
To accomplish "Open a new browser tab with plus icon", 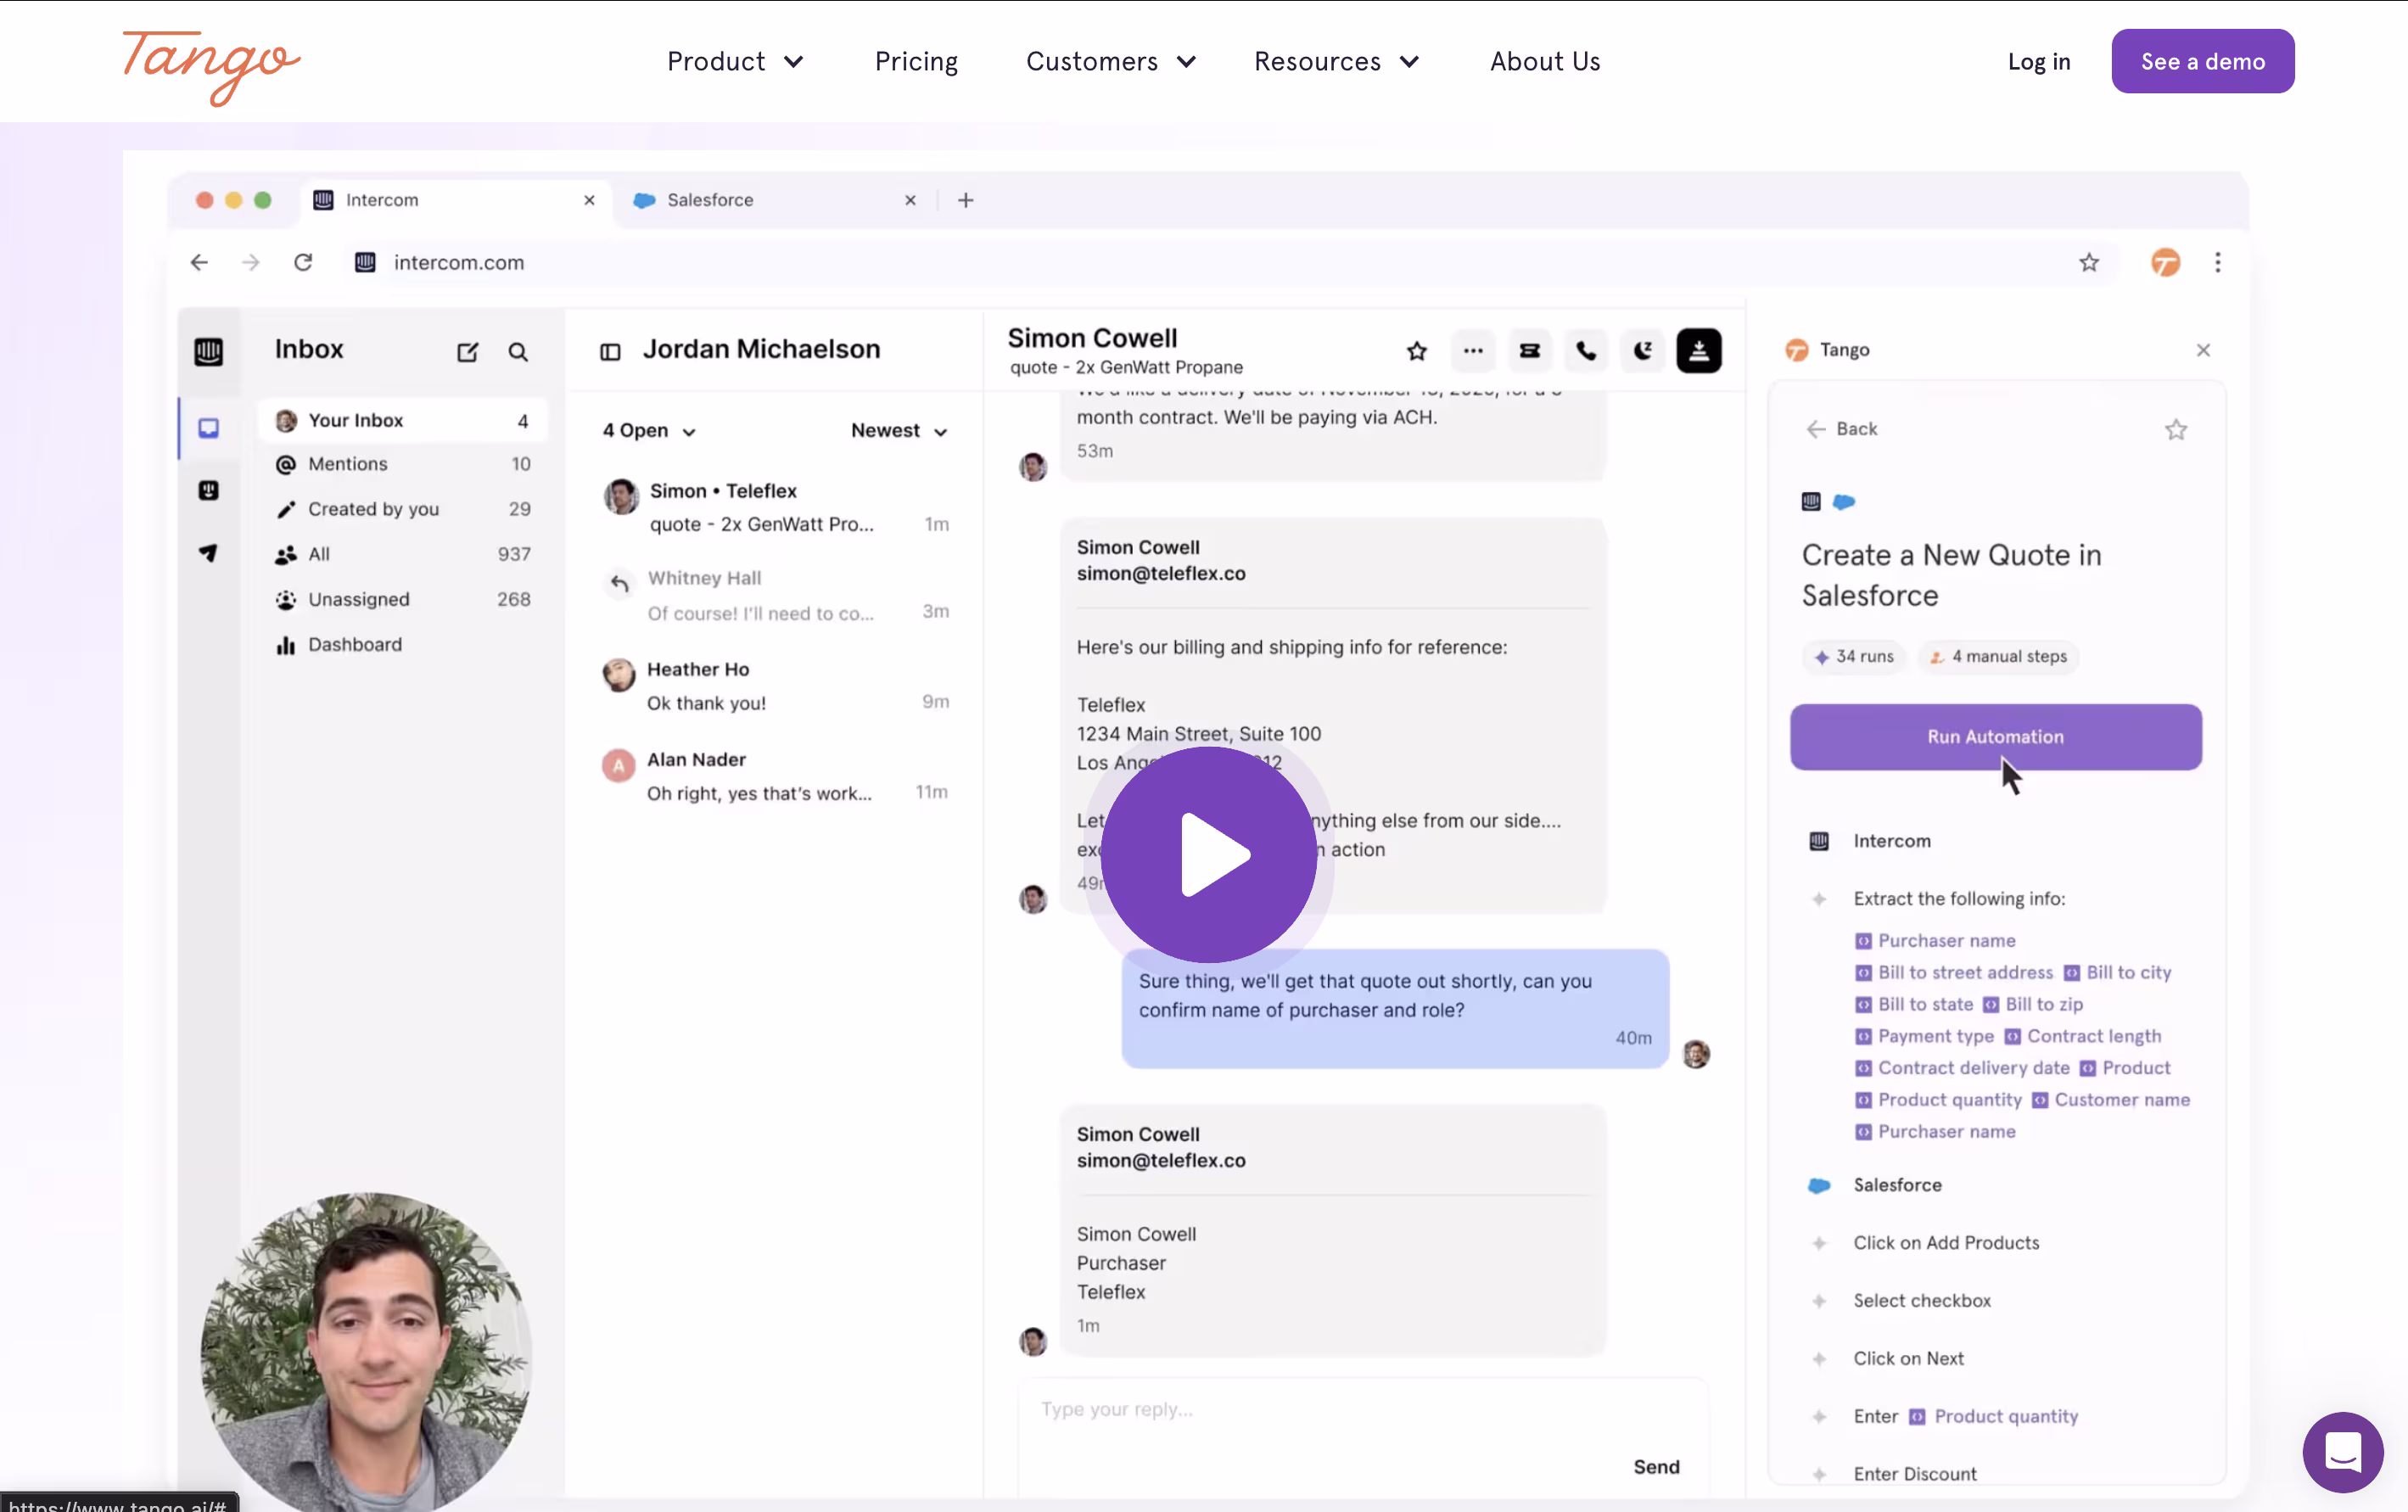I will (965, 200).
